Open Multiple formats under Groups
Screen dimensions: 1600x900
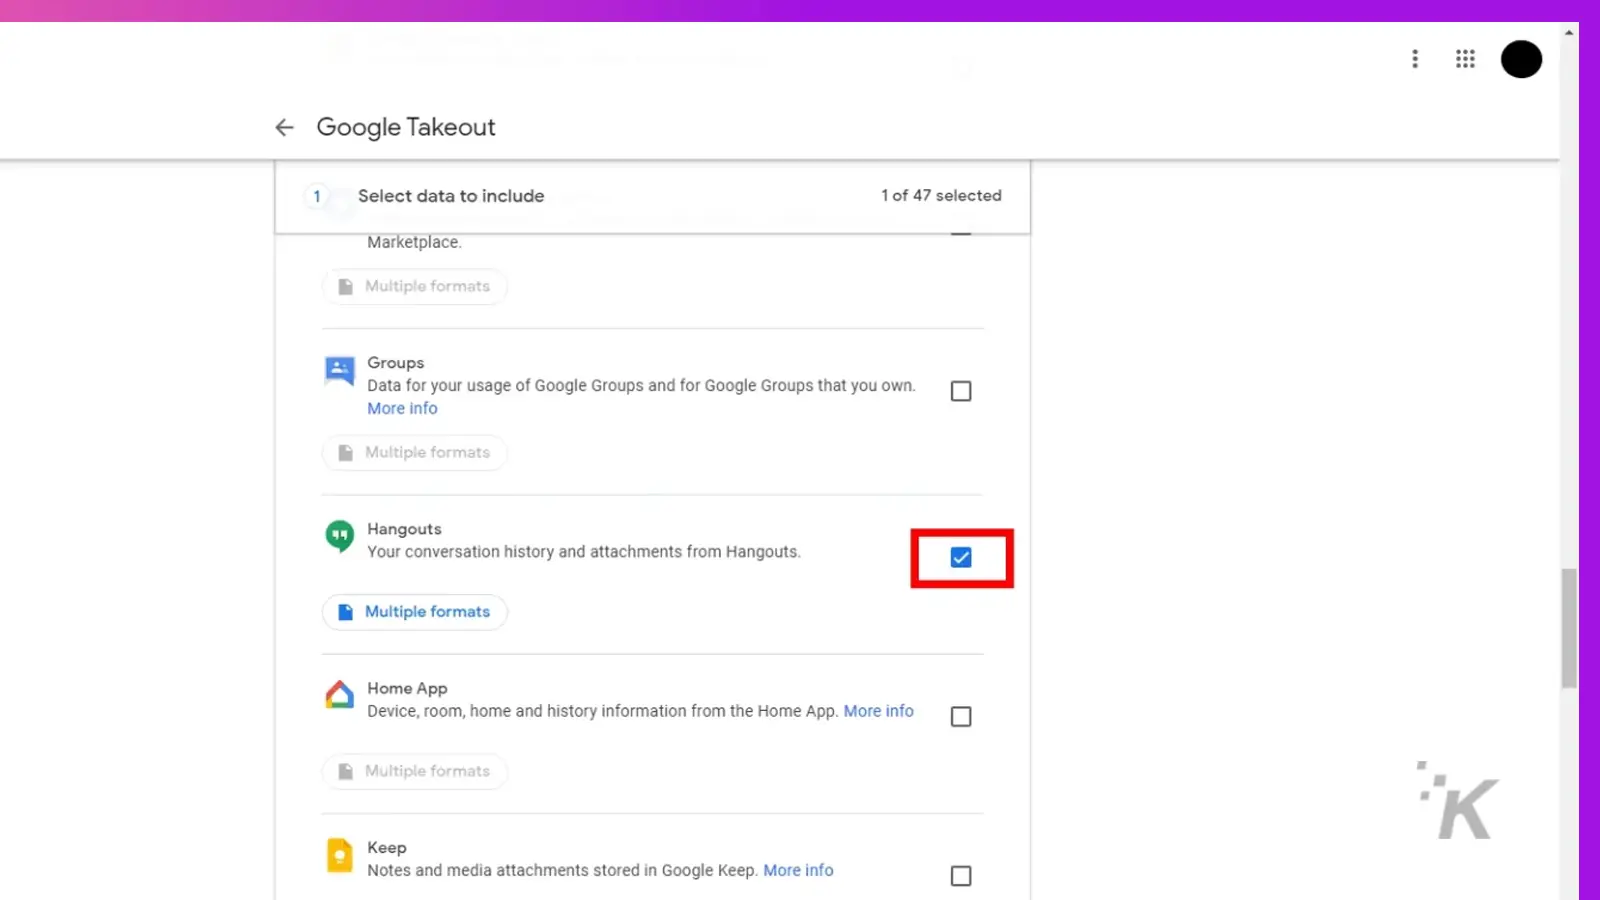415,453
